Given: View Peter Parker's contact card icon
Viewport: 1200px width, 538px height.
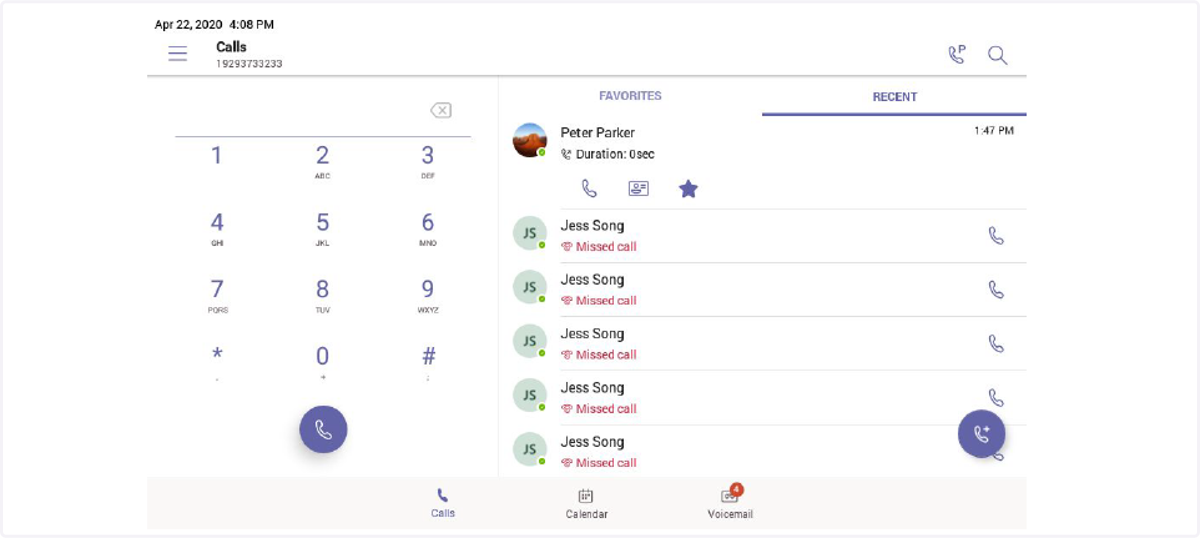Looking at the screenshot, I should tap(638, 188).
